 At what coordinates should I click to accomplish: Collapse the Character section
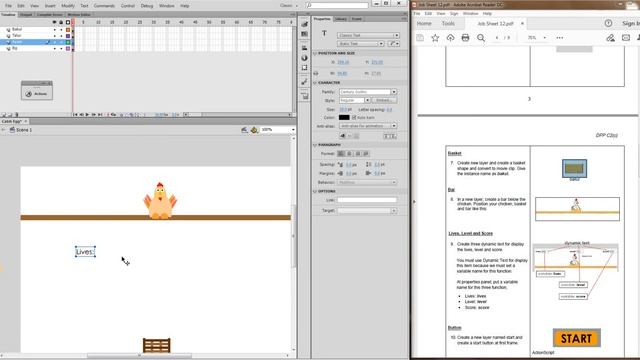[315, 82]
